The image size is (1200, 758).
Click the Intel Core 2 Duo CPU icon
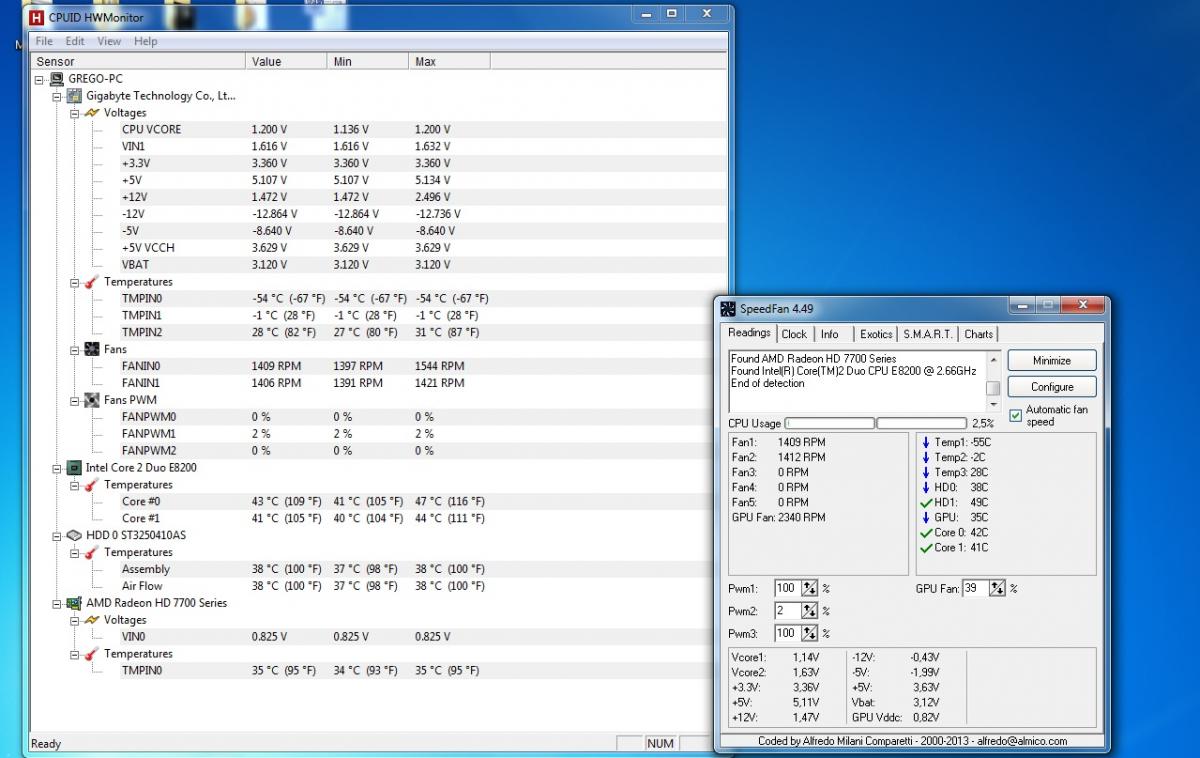coord(74,468)
